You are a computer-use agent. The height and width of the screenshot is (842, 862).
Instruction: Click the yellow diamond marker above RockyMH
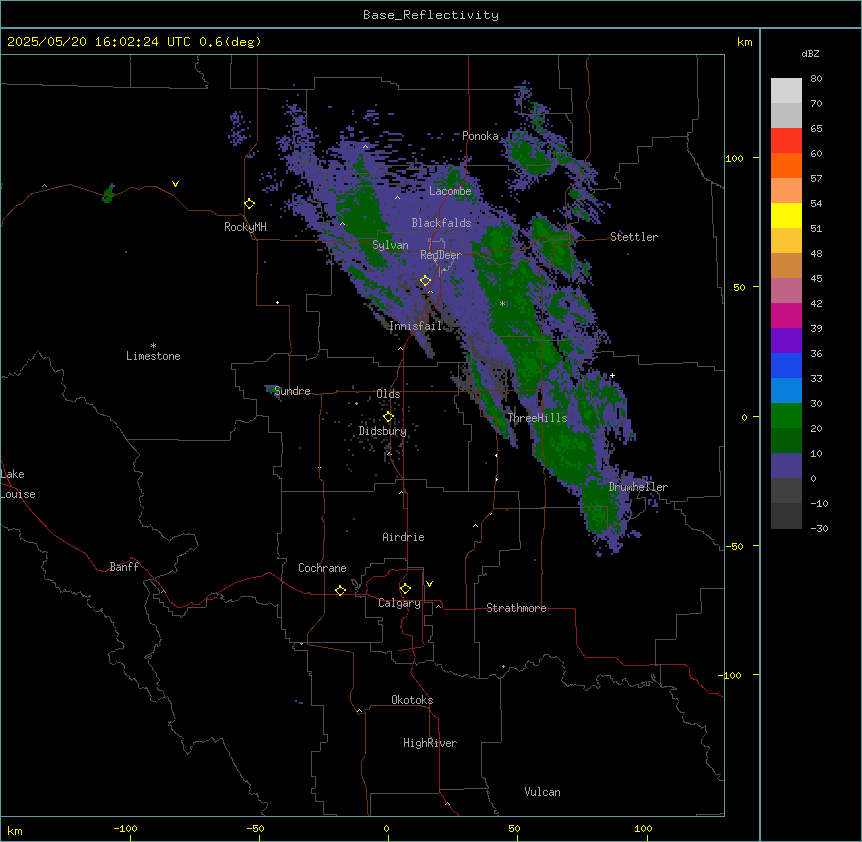click(250, 204)
